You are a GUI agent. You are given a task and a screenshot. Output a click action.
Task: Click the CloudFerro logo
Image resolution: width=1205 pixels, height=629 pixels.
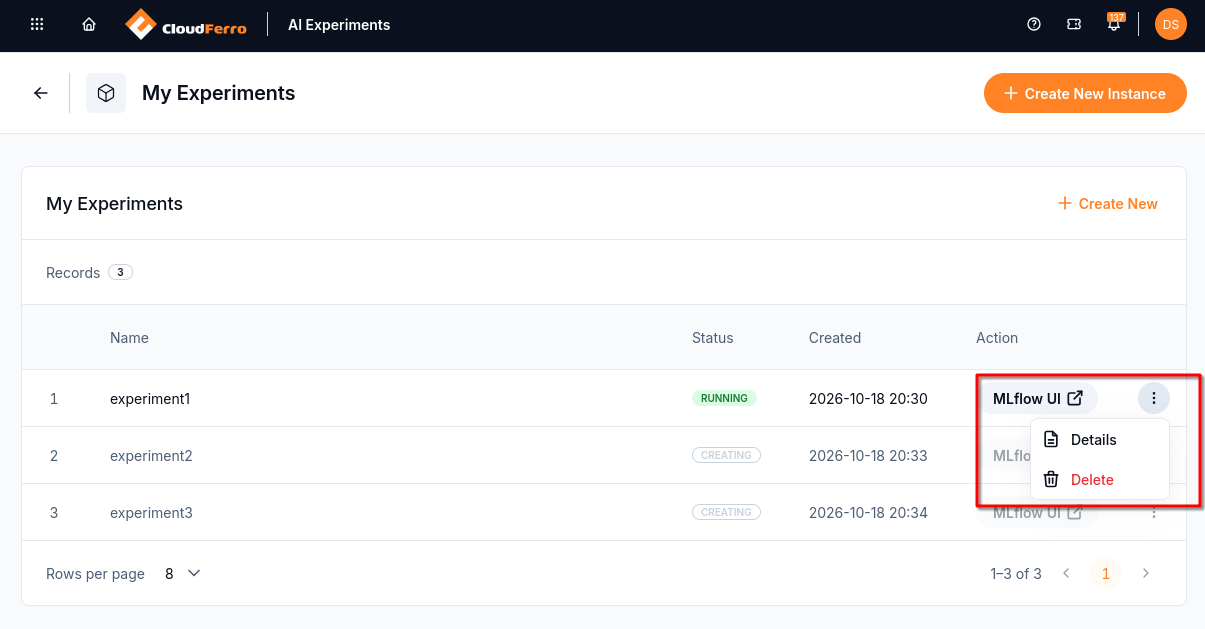[187, 25]
